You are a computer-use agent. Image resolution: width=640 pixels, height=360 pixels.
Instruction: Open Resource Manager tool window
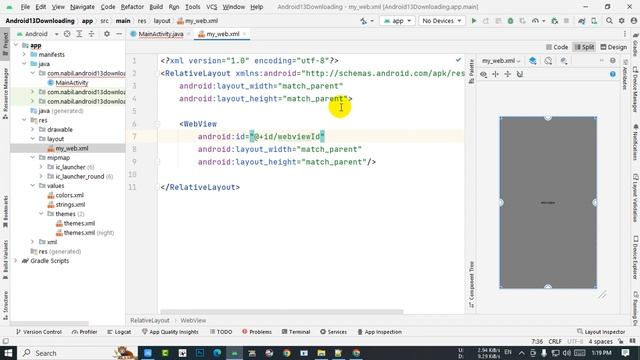coord(5,93)
